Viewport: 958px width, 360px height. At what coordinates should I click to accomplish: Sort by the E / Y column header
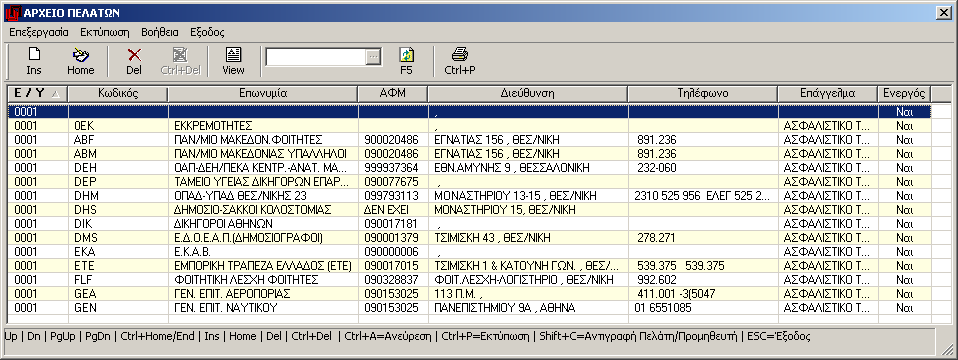tap(38, 94)
